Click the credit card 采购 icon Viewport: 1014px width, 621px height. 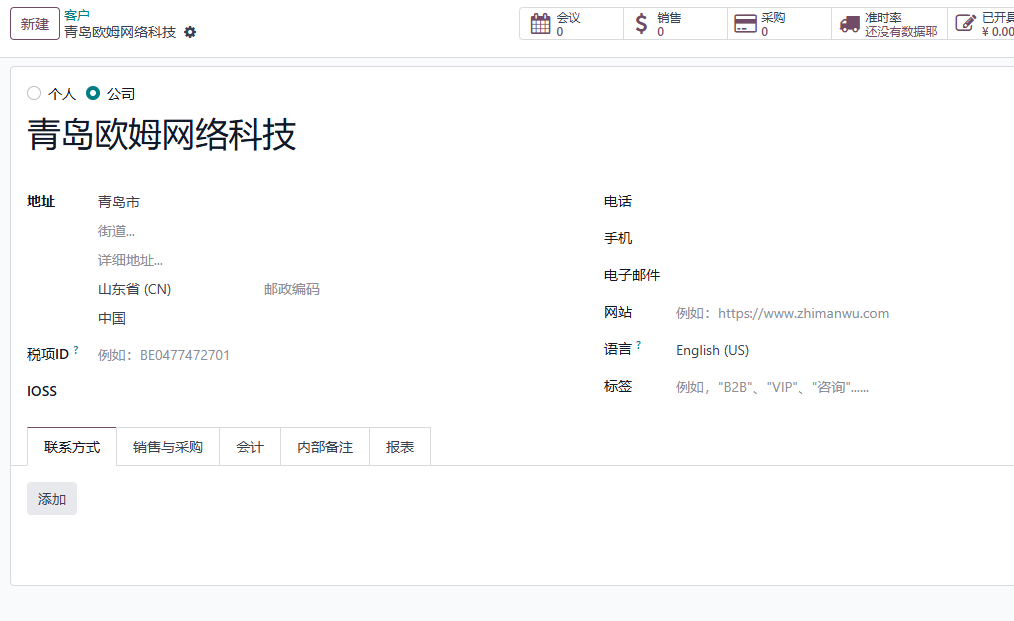(x=745, y=24)
